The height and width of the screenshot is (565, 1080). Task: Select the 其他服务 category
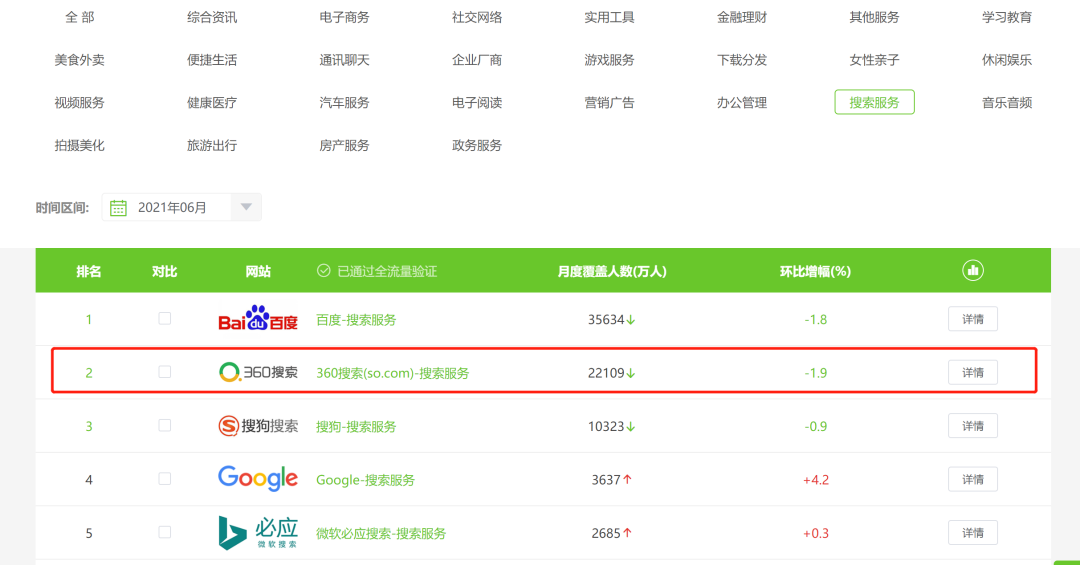[874, 17]
